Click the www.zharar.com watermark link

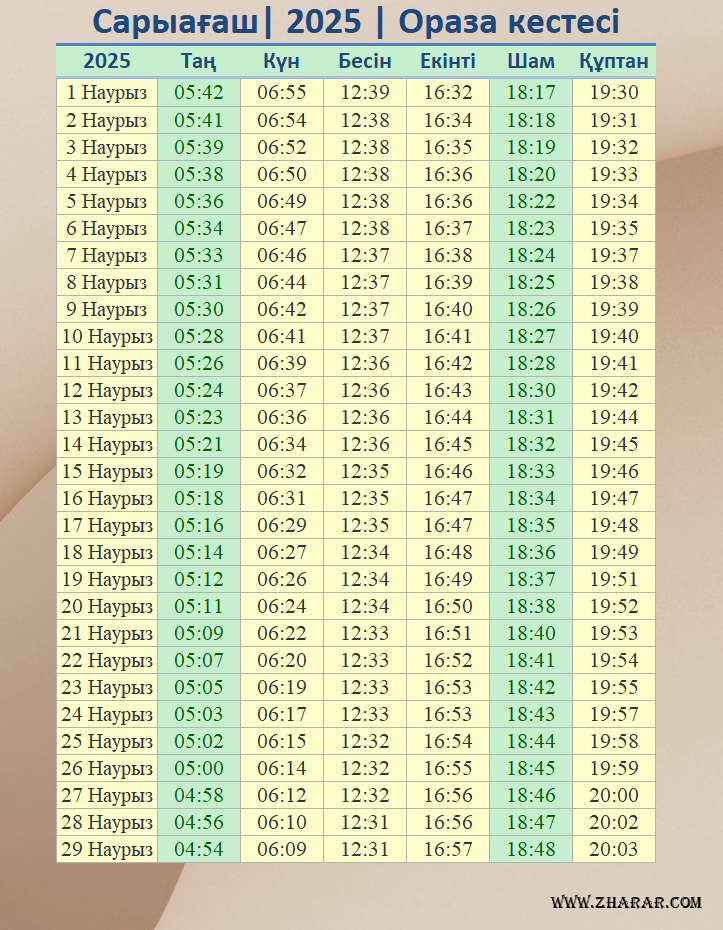[626, 902]
